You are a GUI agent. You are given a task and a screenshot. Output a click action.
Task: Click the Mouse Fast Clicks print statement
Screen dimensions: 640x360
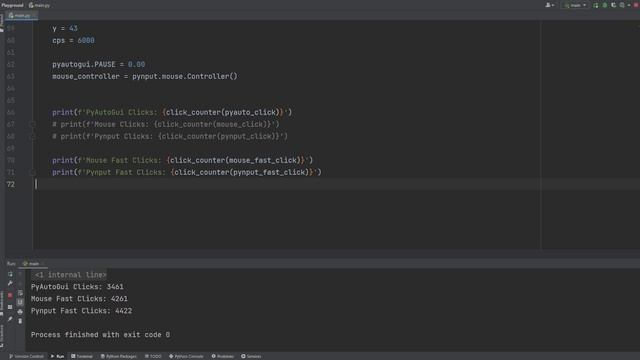pos(182,160)
